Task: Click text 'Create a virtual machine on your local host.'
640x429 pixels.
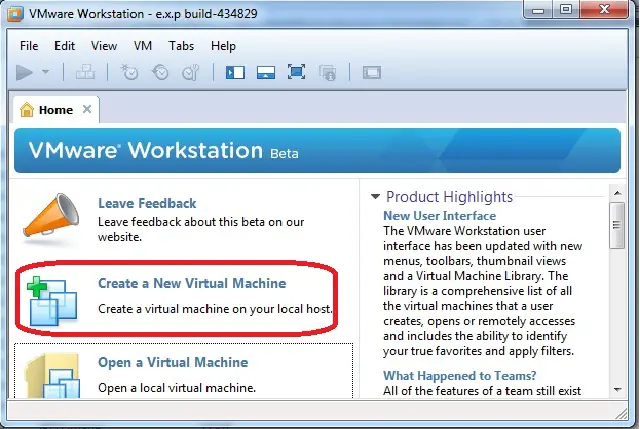Action: (x=215, y=309)
